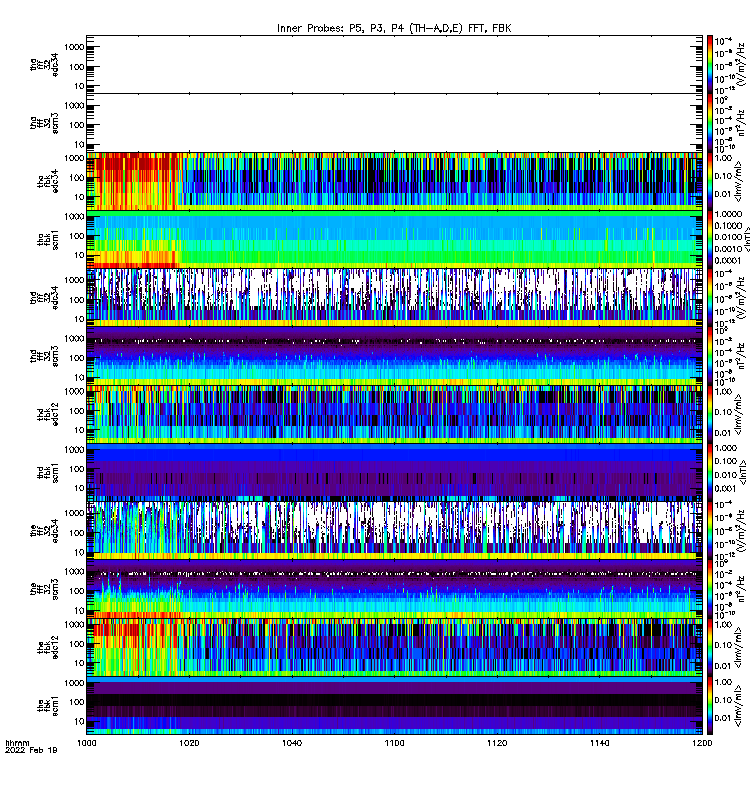Click the tha fbk scm1 spectrogram panel
750x800 pixels.
pos(394,240)
